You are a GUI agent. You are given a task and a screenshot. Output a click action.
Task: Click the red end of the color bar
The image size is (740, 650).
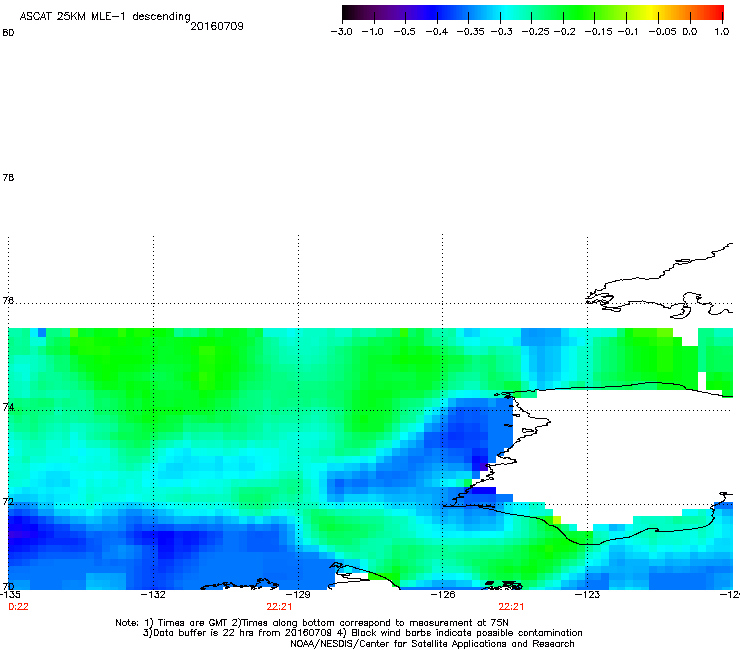click(717, 12)
